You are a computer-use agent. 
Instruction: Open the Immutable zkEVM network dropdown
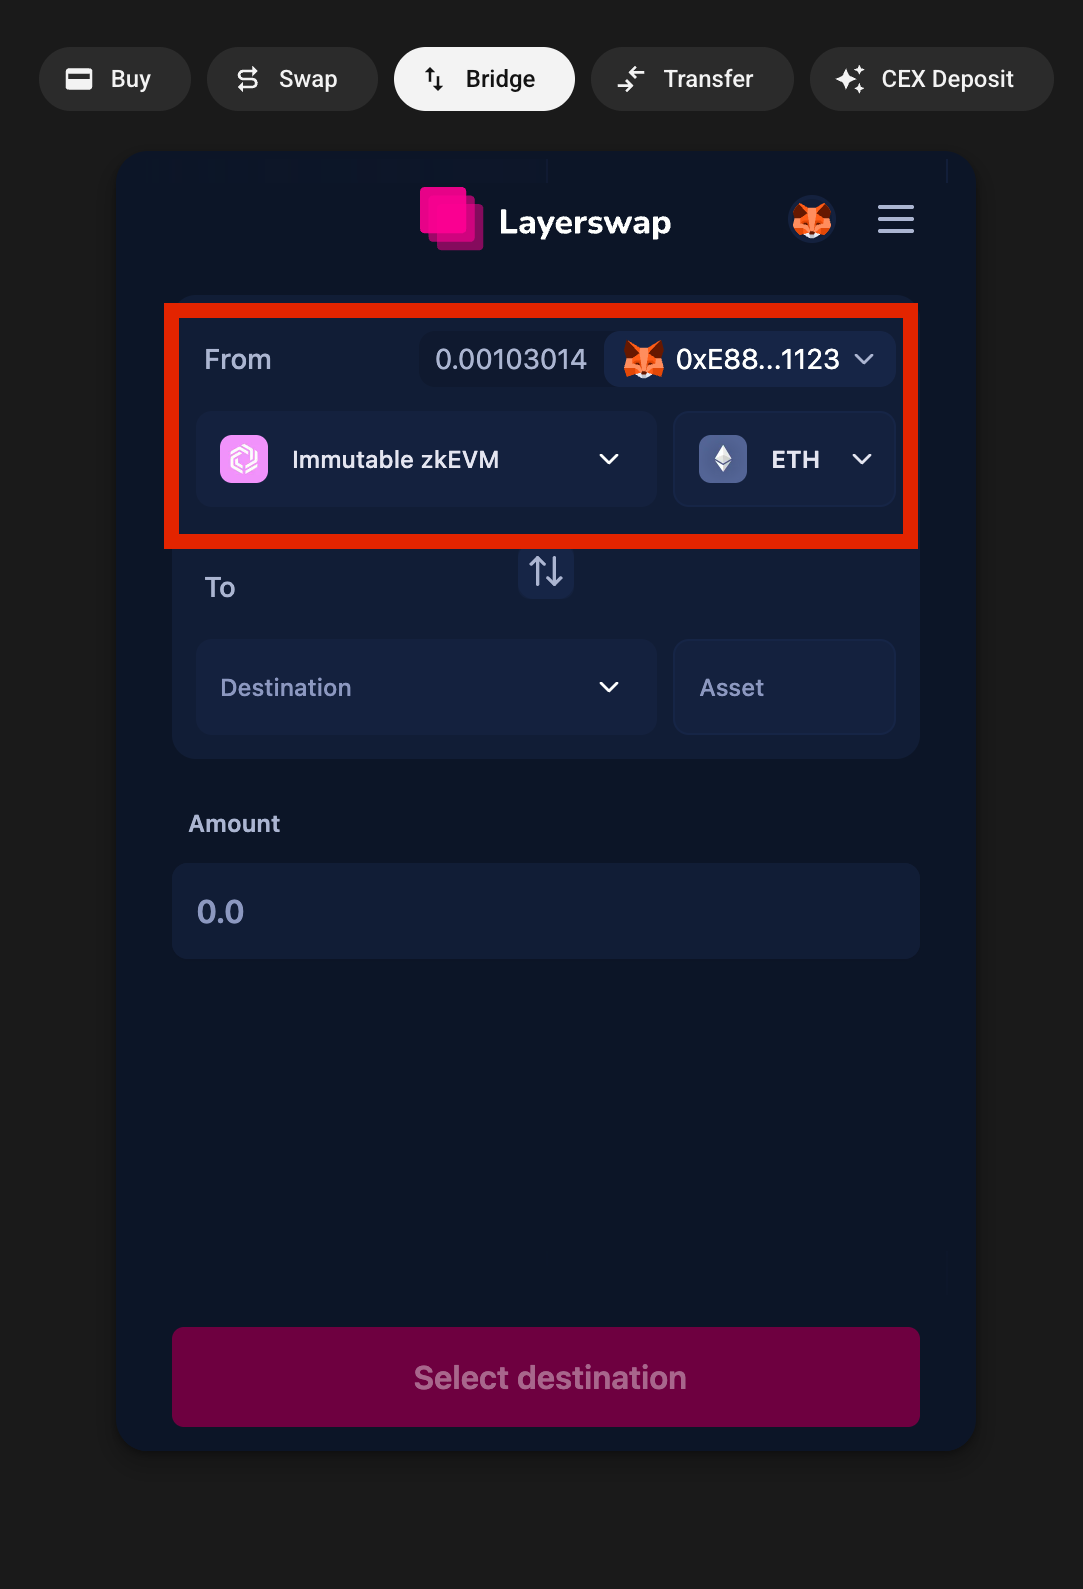click(426, 459)
